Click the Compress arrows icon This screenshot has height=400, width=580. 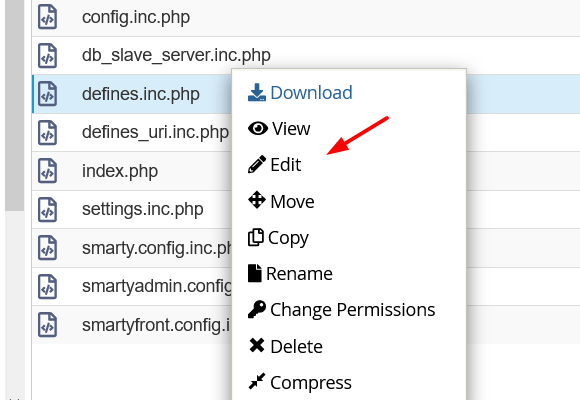[x=257, y=381]
